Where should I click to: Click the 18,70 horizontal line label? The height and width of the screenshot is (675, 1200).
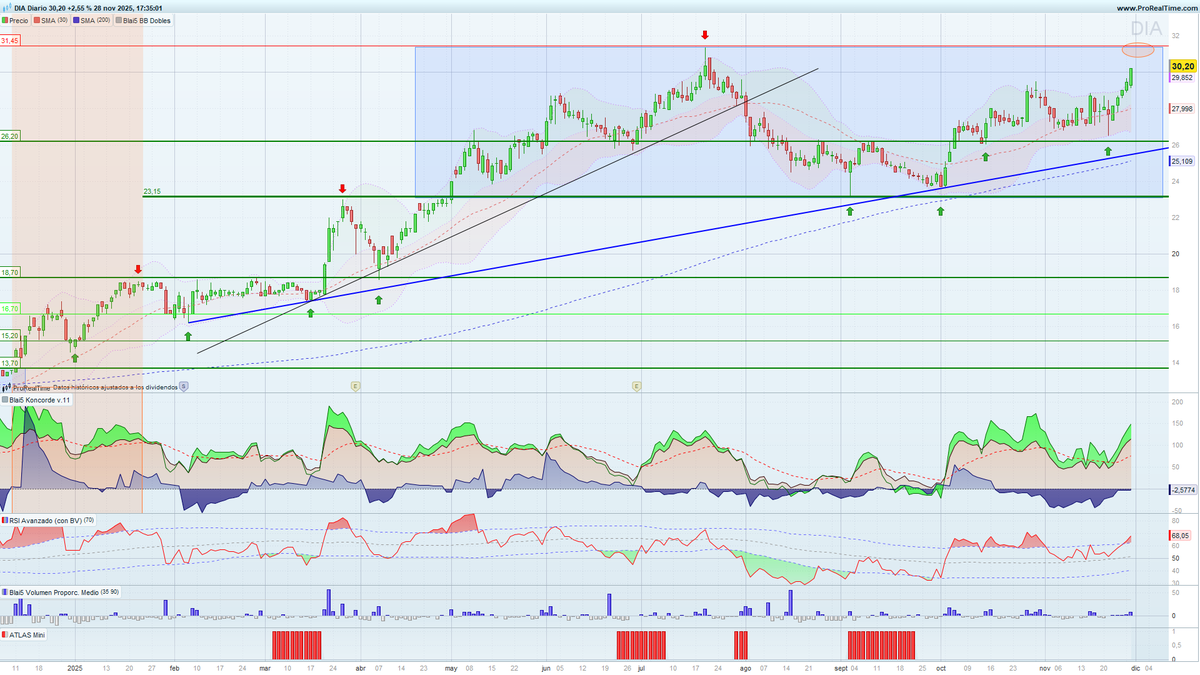coord(10,272)
